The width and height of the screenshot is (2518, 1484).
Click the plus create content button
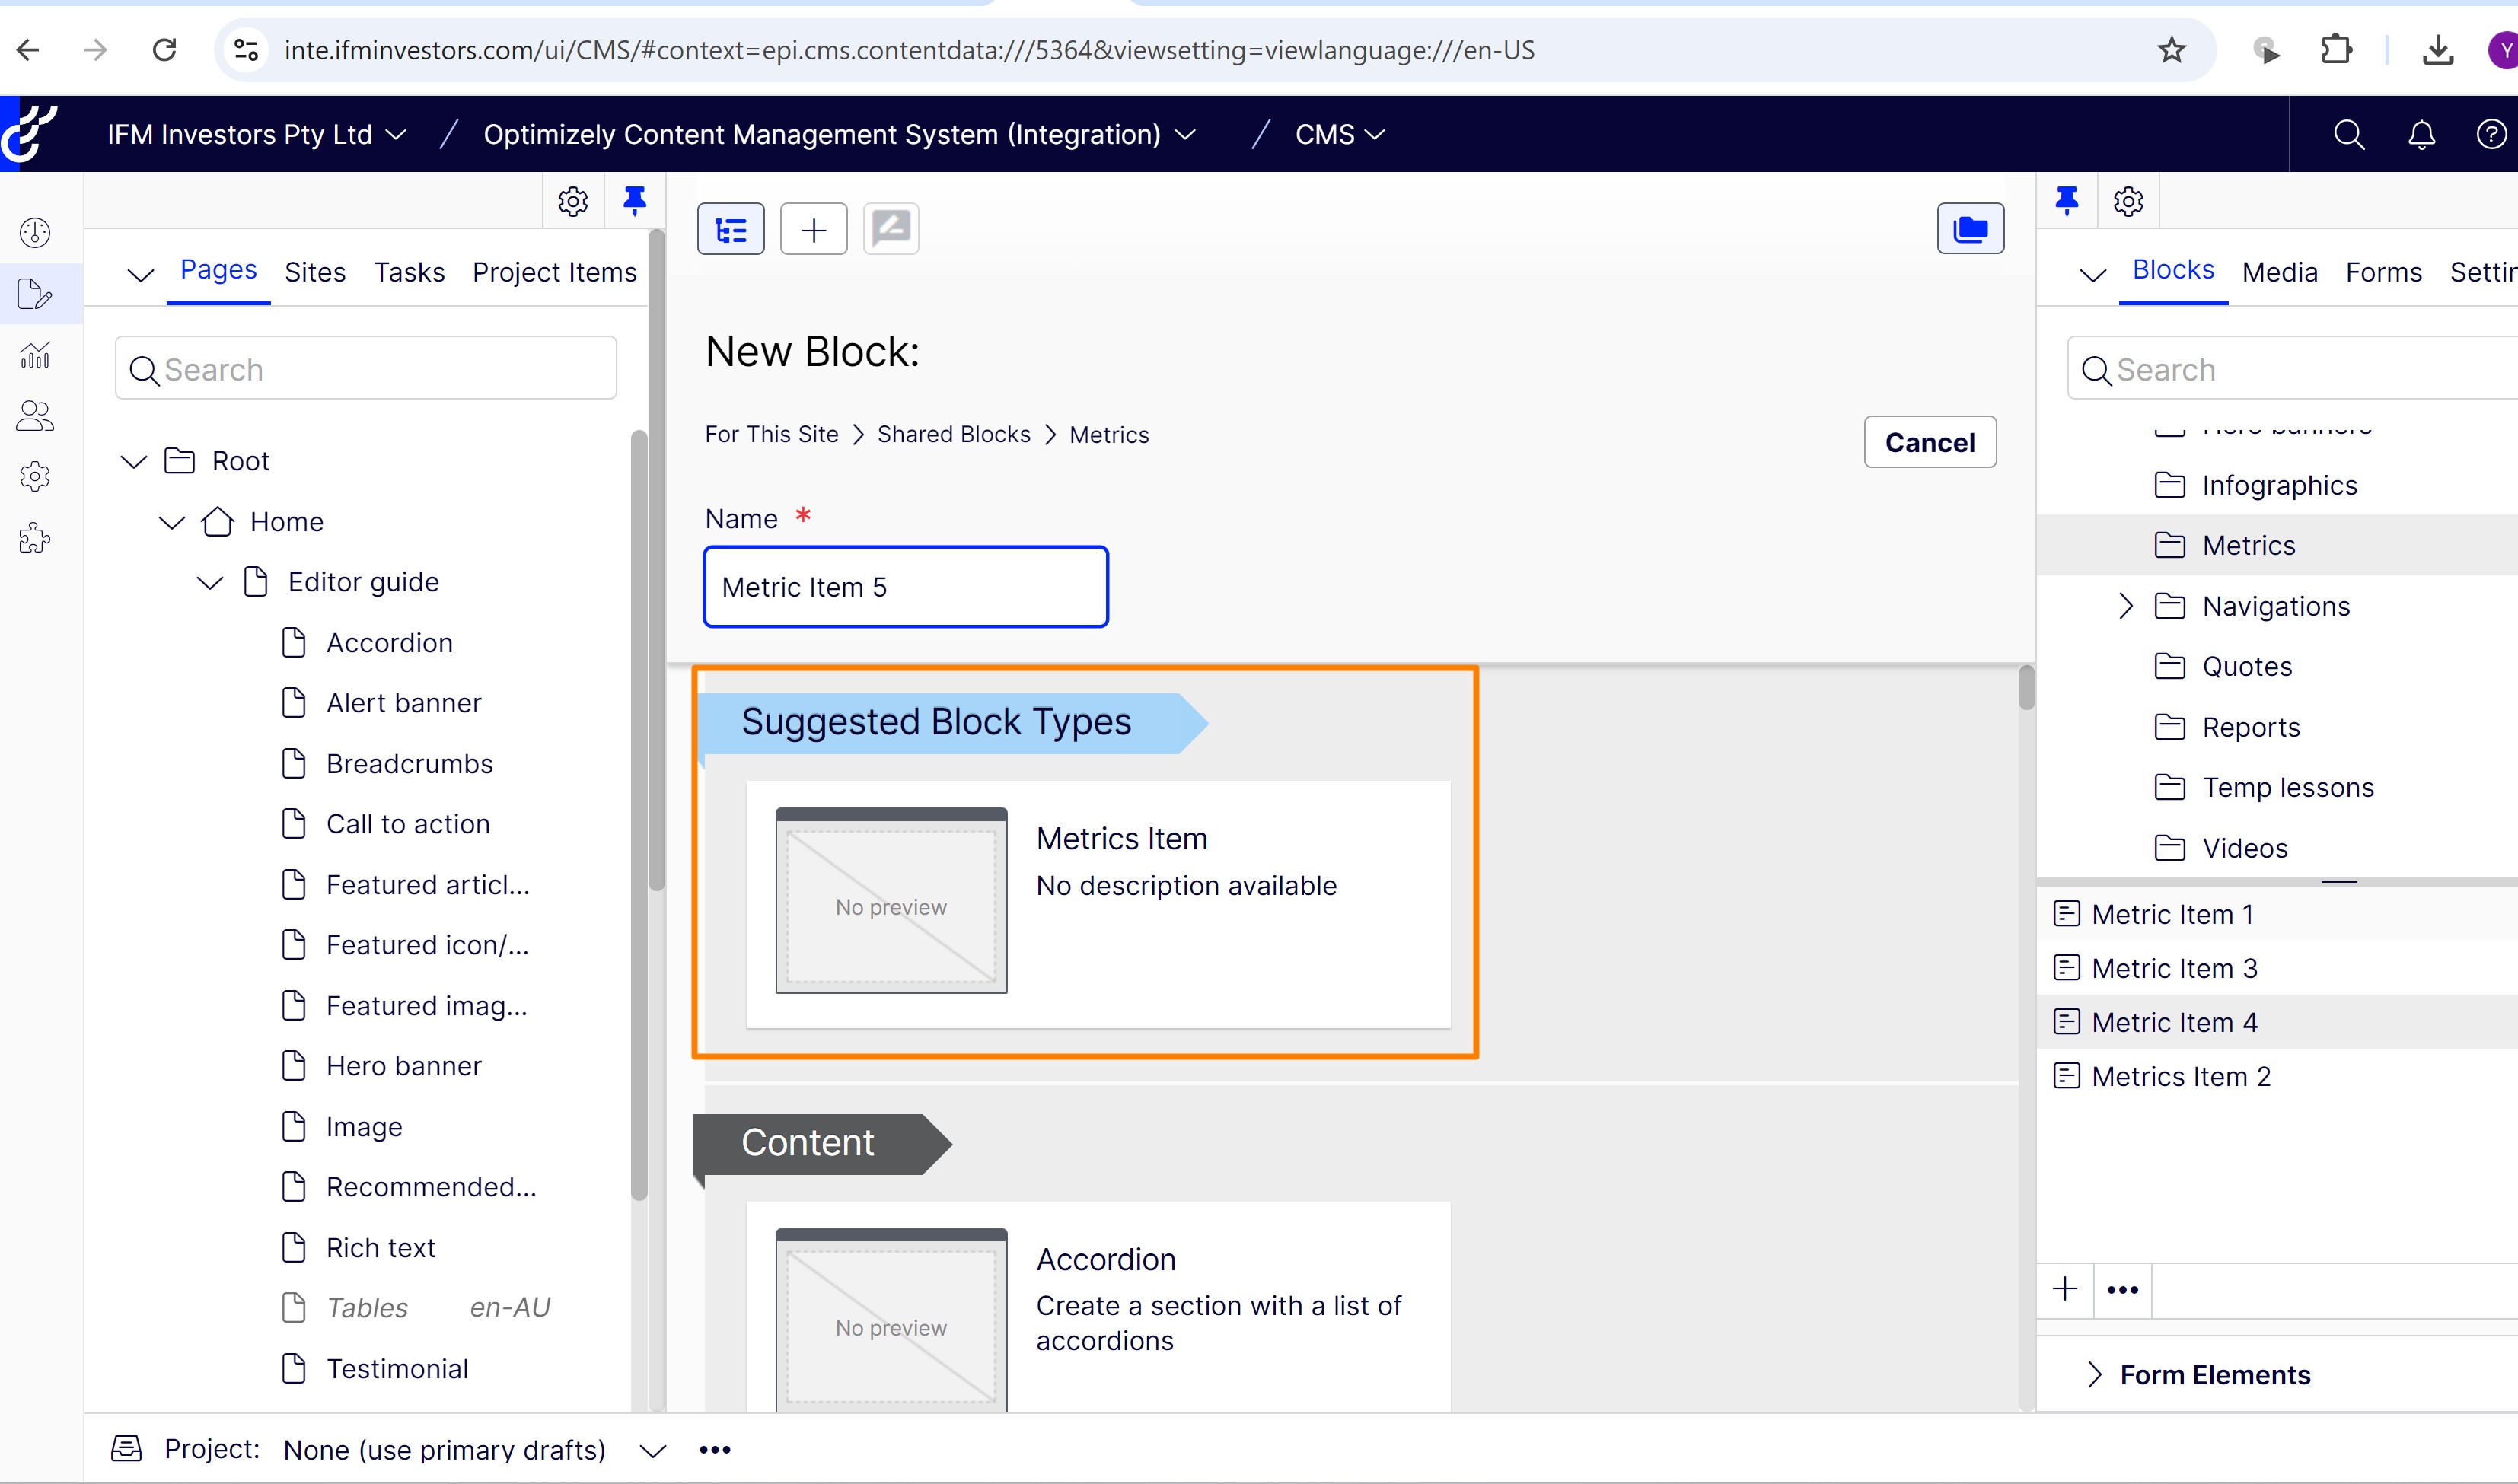tap(813, 230)
